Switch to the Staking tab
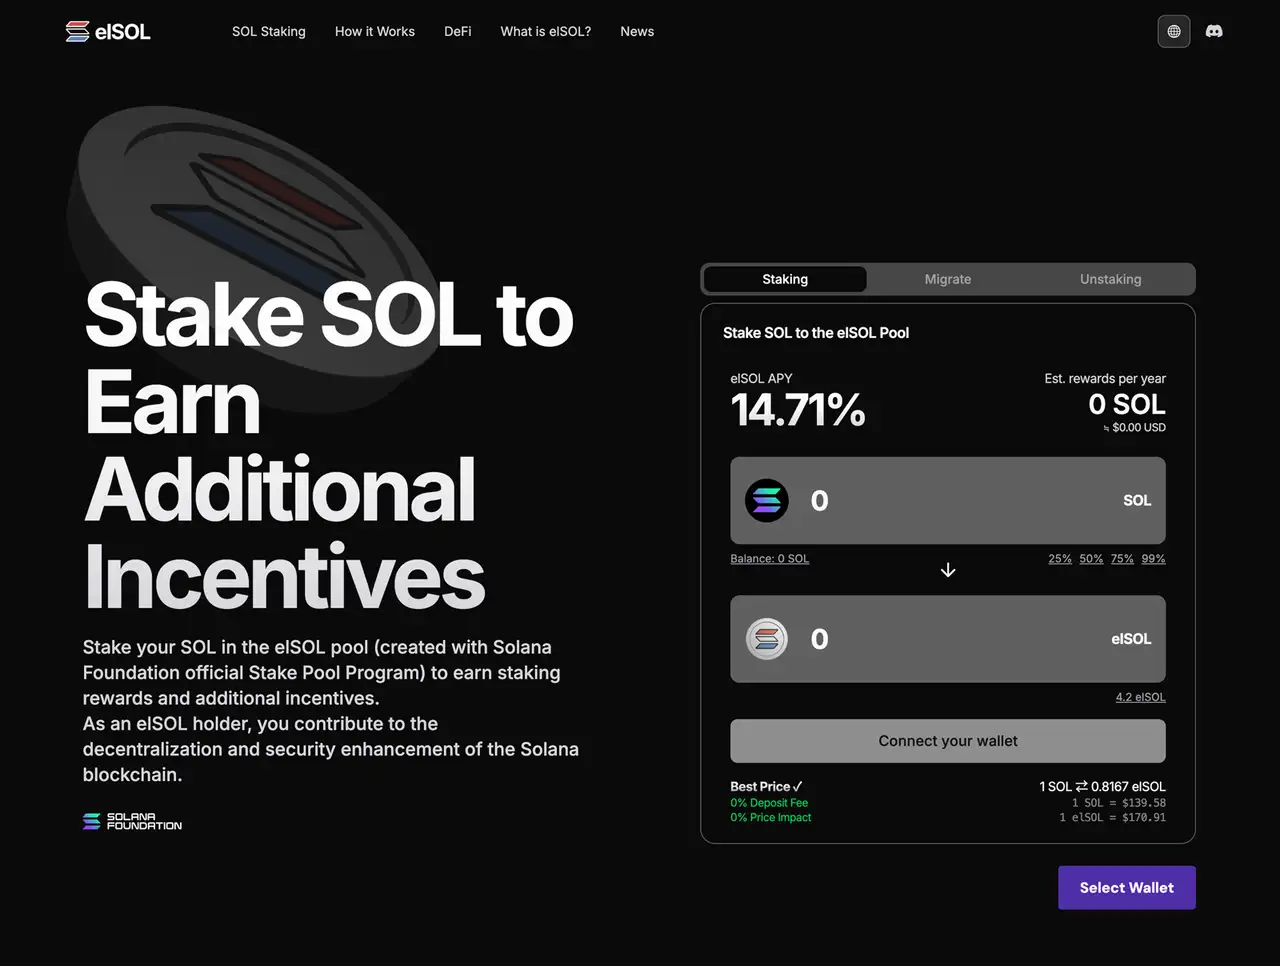Viewport: 1280px width, 966px height. (785, 279)
